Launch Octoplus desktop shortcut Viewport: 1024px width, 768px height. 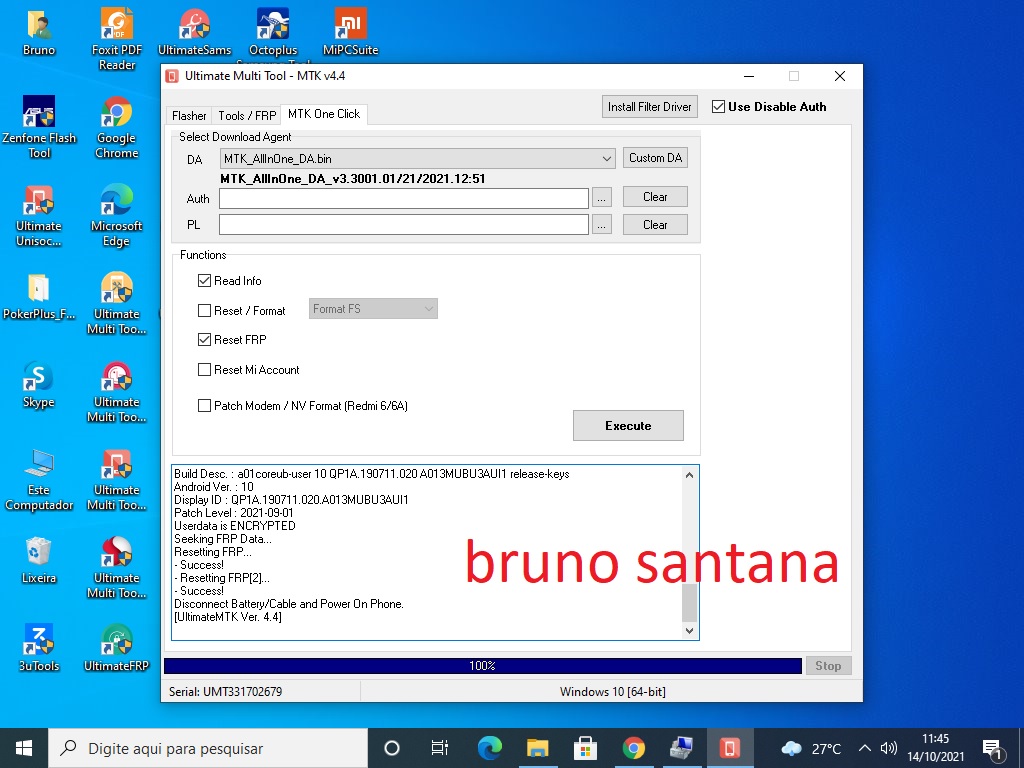(x=273, y=33)
